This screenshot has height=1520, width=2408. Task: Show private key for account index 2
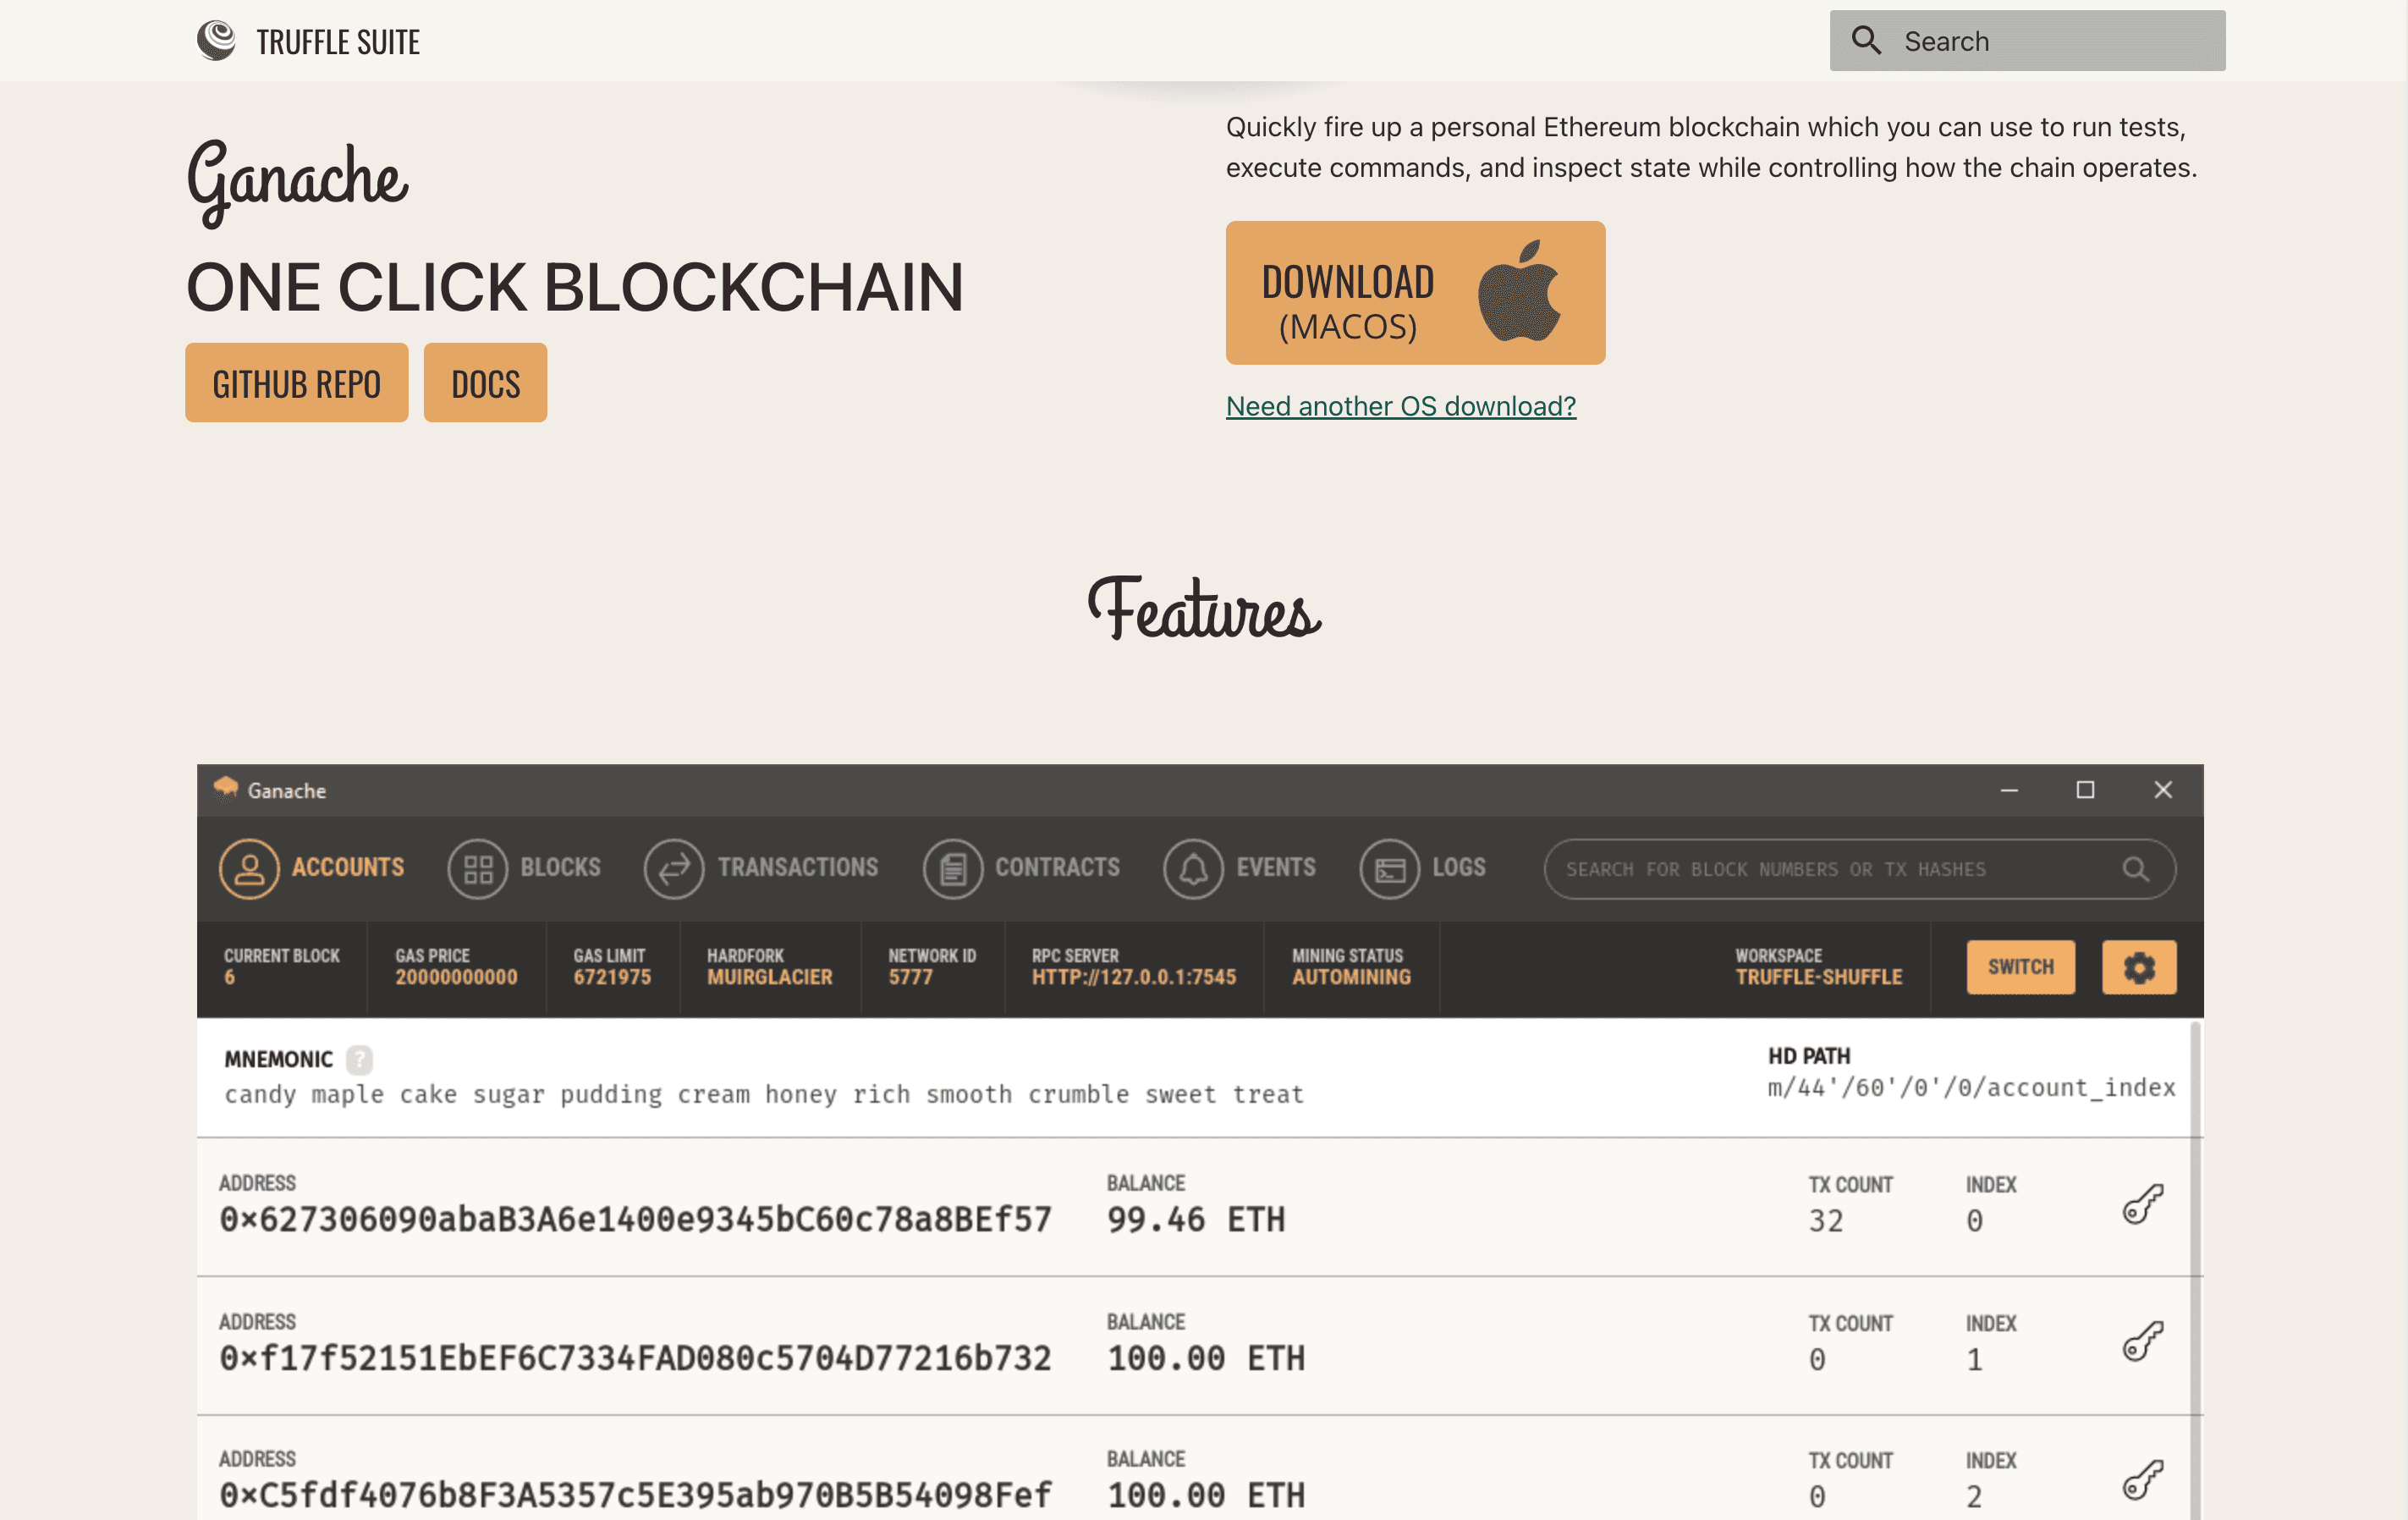point(2143,1479)
